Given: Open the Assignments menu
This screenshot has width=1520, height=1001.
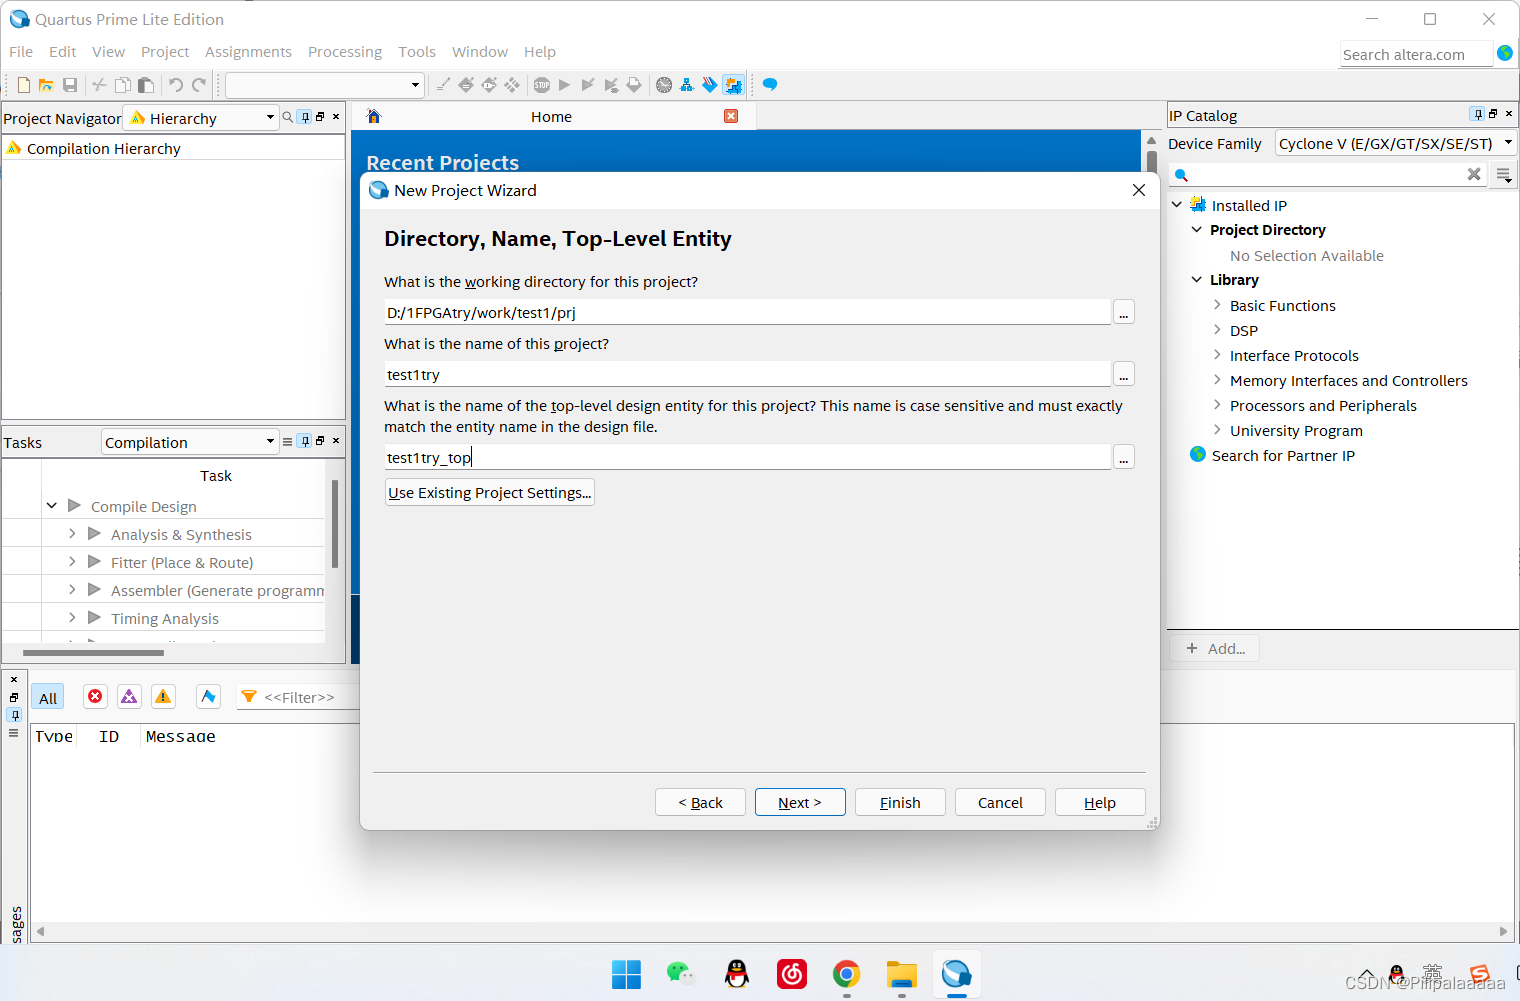Looking at the screenshot, I should 248,52.
